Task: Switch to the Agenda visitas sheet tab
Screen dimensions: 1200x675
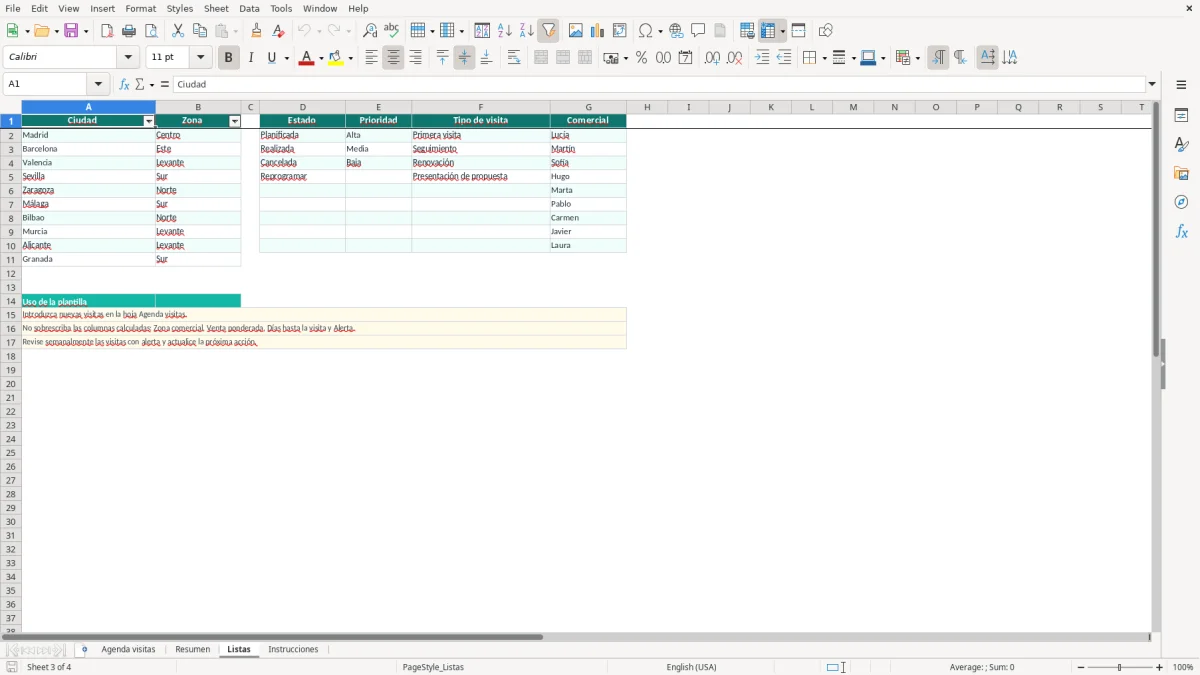Action: pyautogui.click(x=128, y=650)
